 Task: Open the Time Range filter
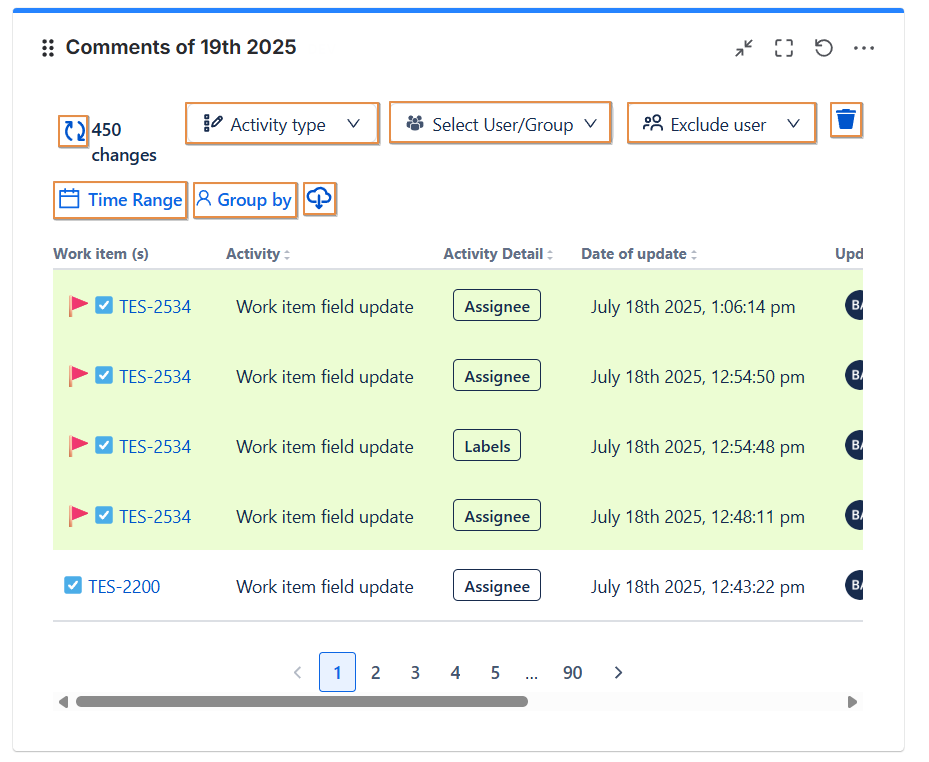120,199
